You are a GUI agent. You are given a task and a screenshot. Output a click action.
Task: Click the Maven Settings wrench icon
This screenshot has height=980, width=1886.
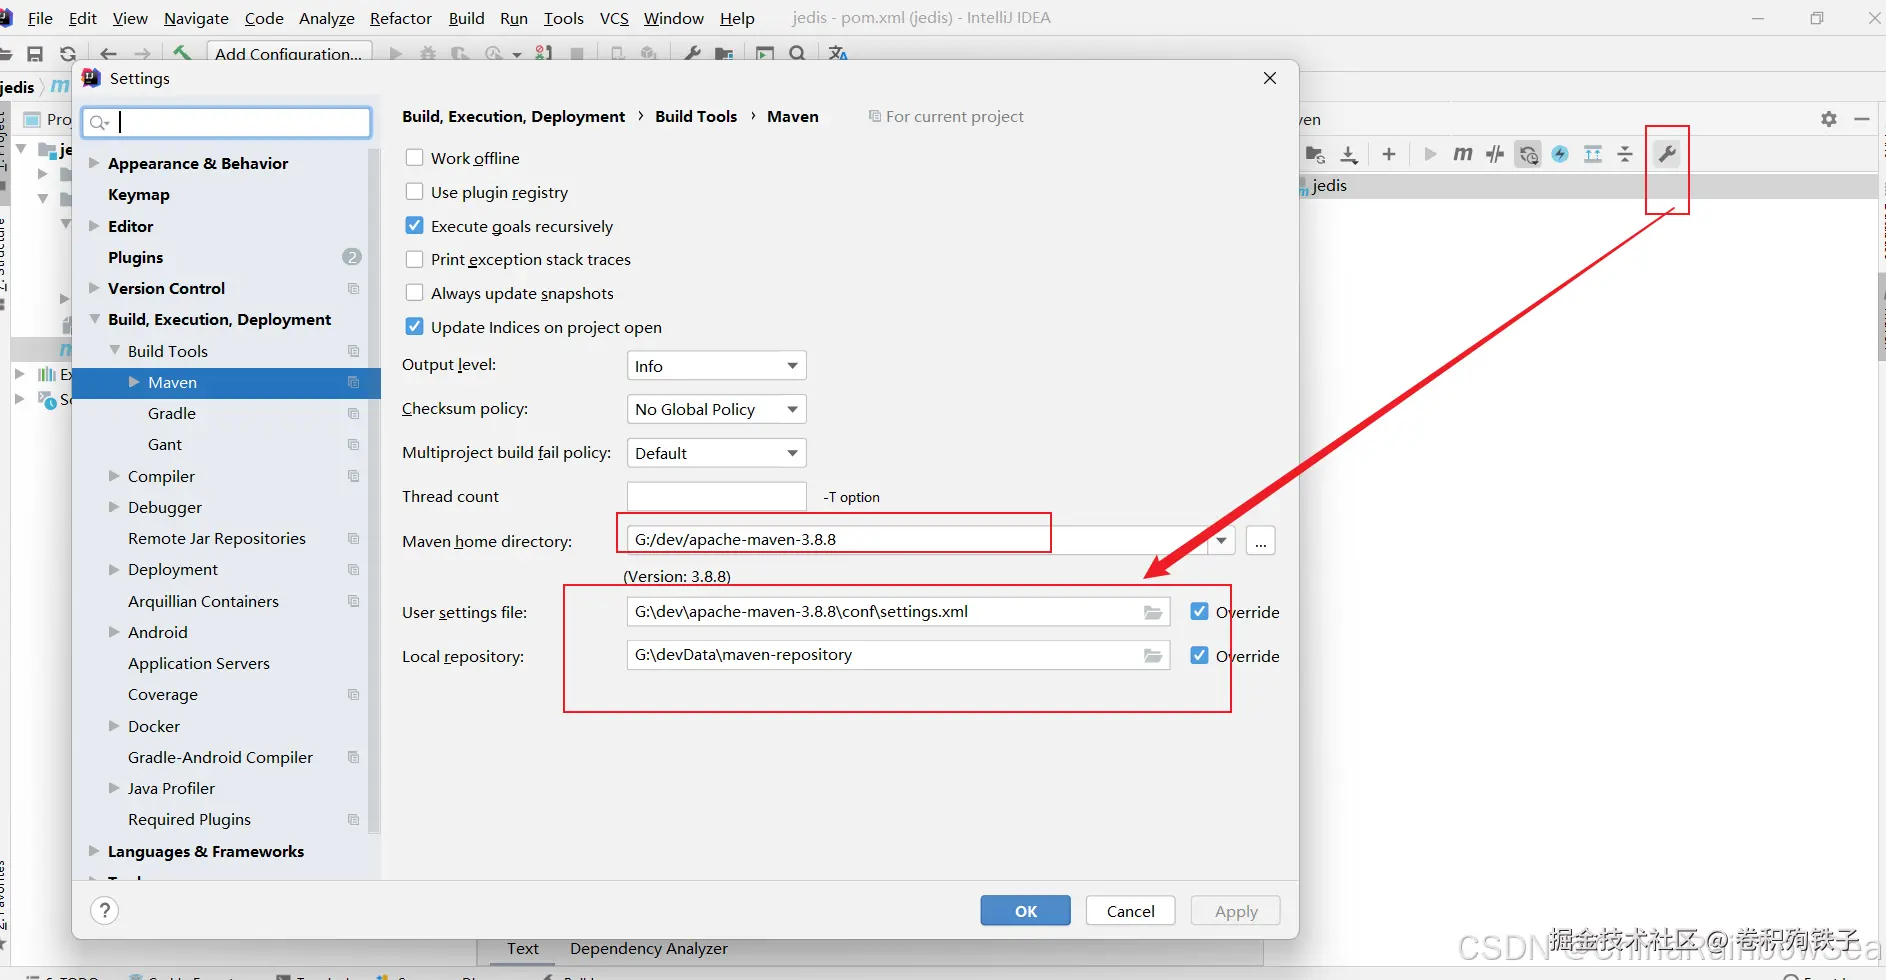point(1667,154)
